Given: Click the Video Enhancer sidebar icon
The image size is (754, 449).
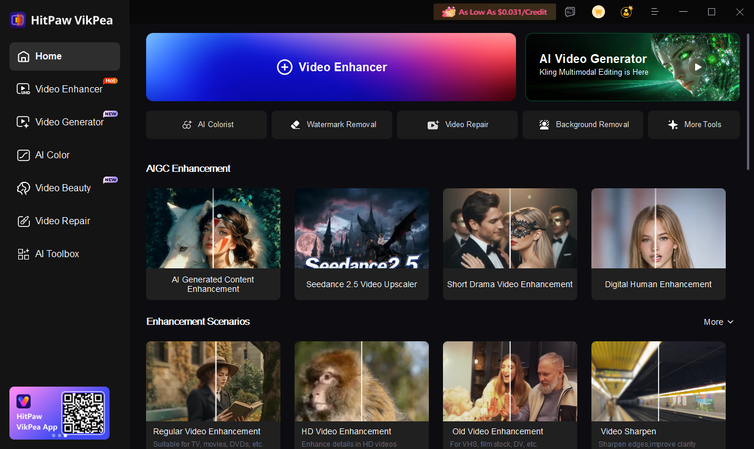Looking at the screenshot, I should tap(23, 89).
